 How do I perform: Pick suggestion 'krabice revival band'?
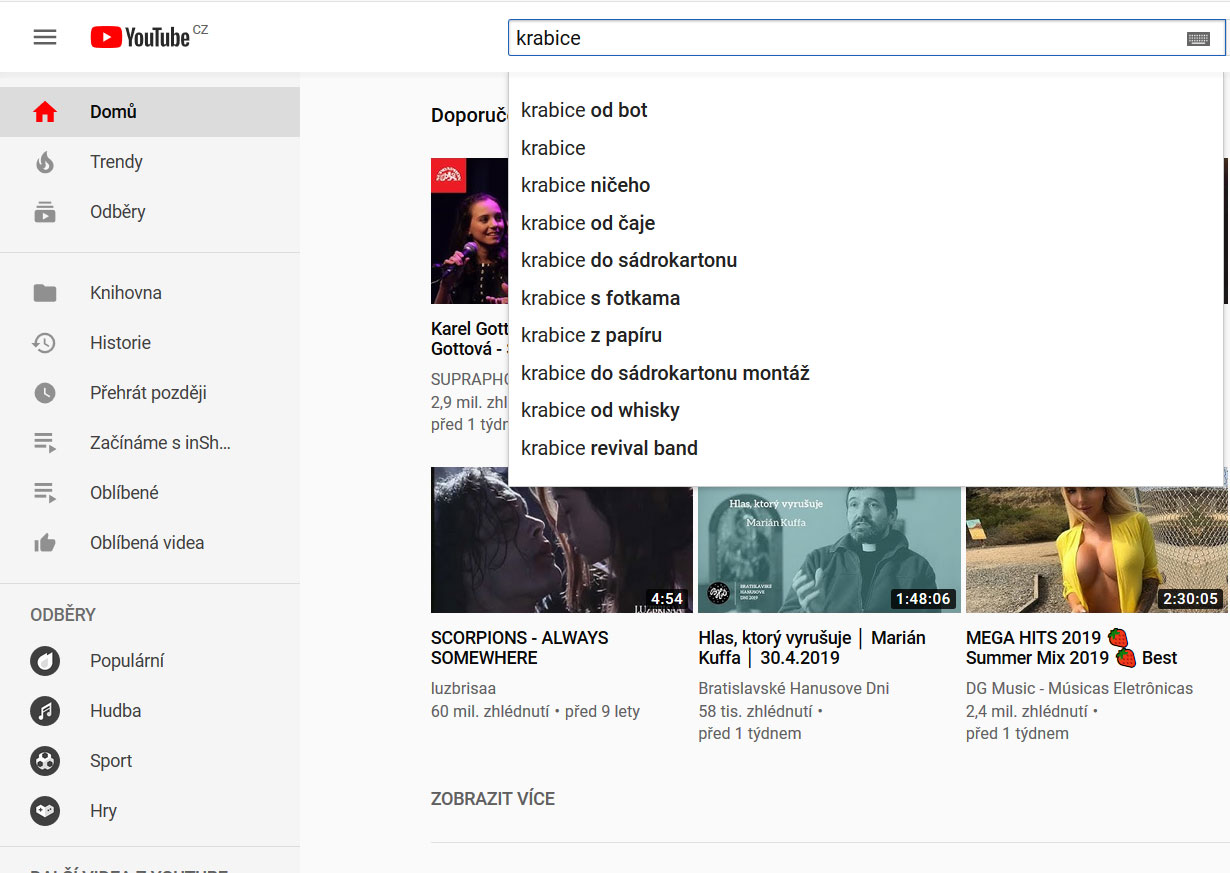click(609, 448)
